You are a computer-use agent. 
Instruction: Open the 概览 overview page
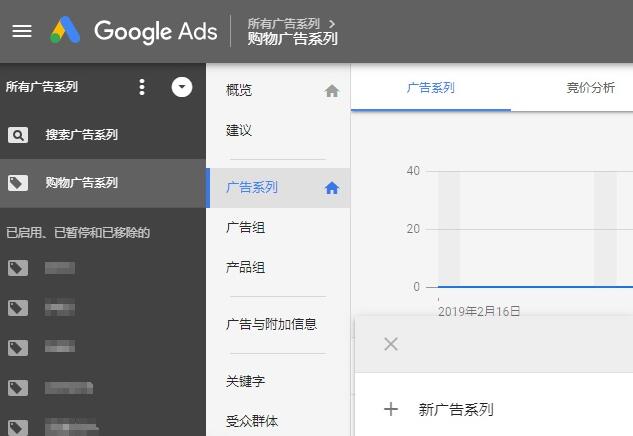click(x=240, y=90)
